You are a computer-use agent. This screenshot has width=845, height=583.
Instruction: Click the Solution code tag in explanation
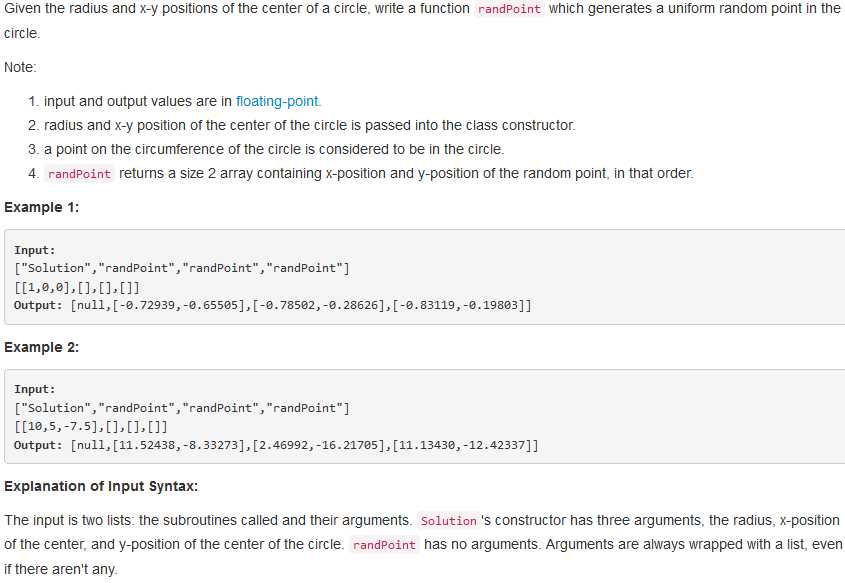(448, 521)
